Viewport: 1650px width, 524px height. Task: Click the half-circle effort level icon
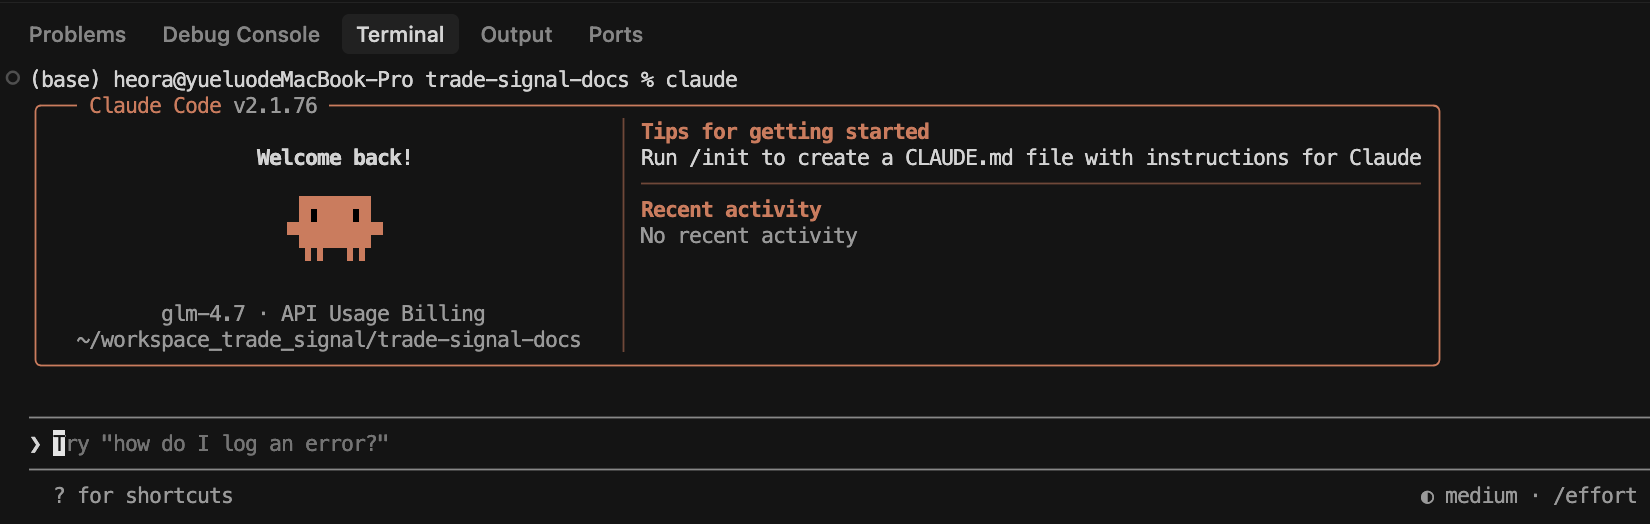click(1427, 497)
